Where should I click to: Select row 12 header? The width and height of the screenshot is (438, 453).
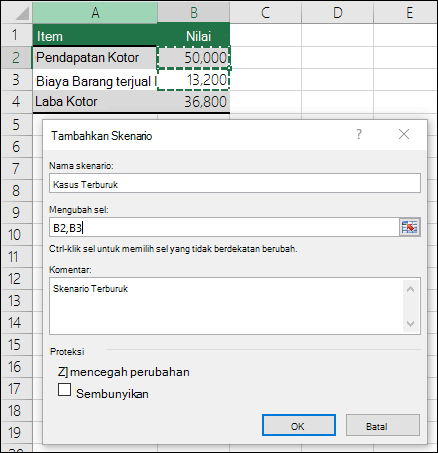17,278
